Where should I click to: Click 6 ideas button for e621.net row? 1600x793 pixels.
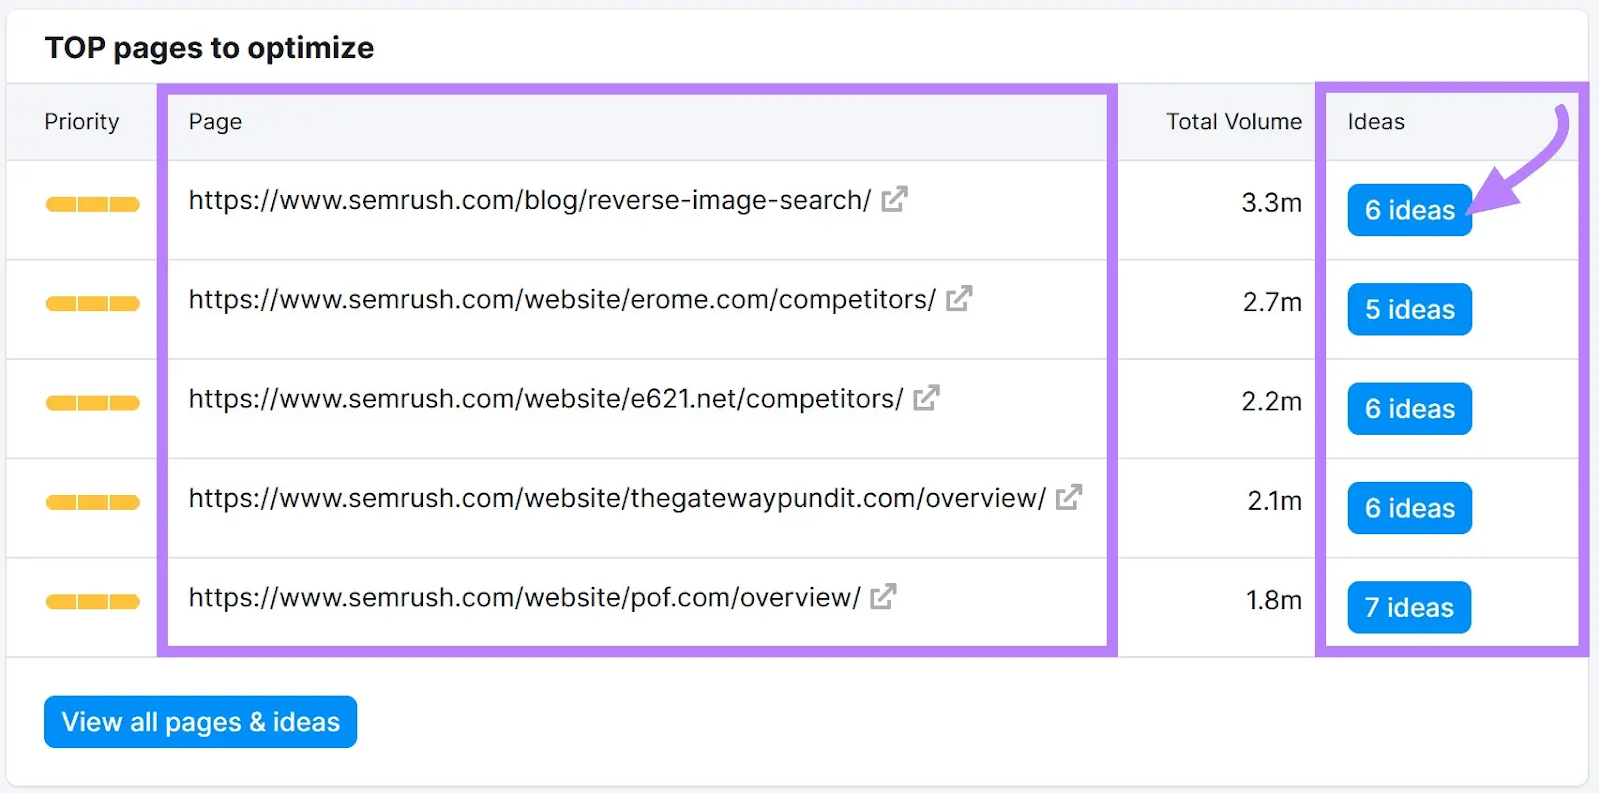[1409, 409]
